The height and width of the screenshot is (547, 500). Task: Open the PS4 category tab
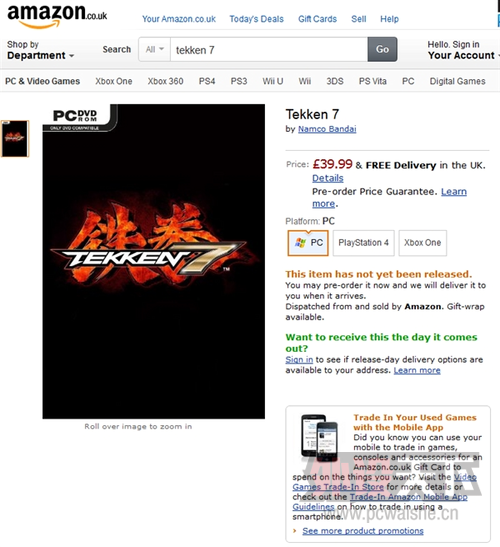[207, 81]
